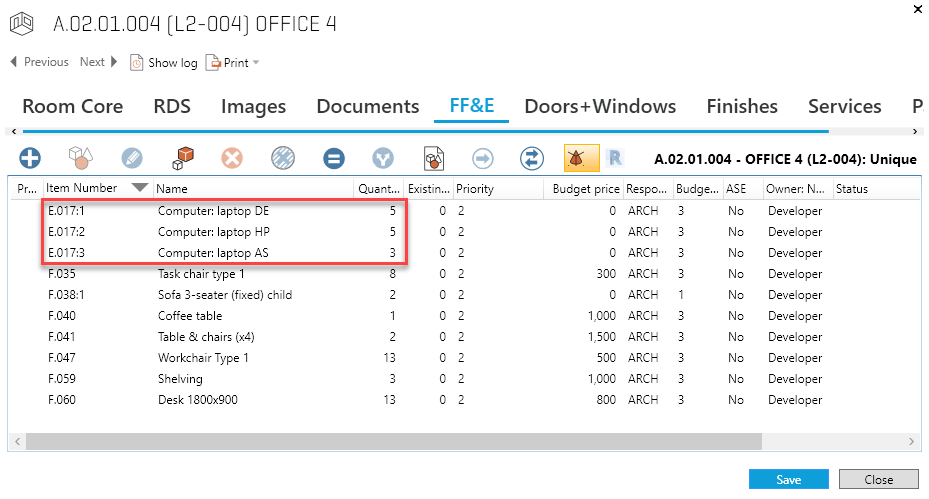This screenshot has height=499, width=929.
Task: Switch to the Finishes tab
Action: pyautogui.click(x=741, y=106)
